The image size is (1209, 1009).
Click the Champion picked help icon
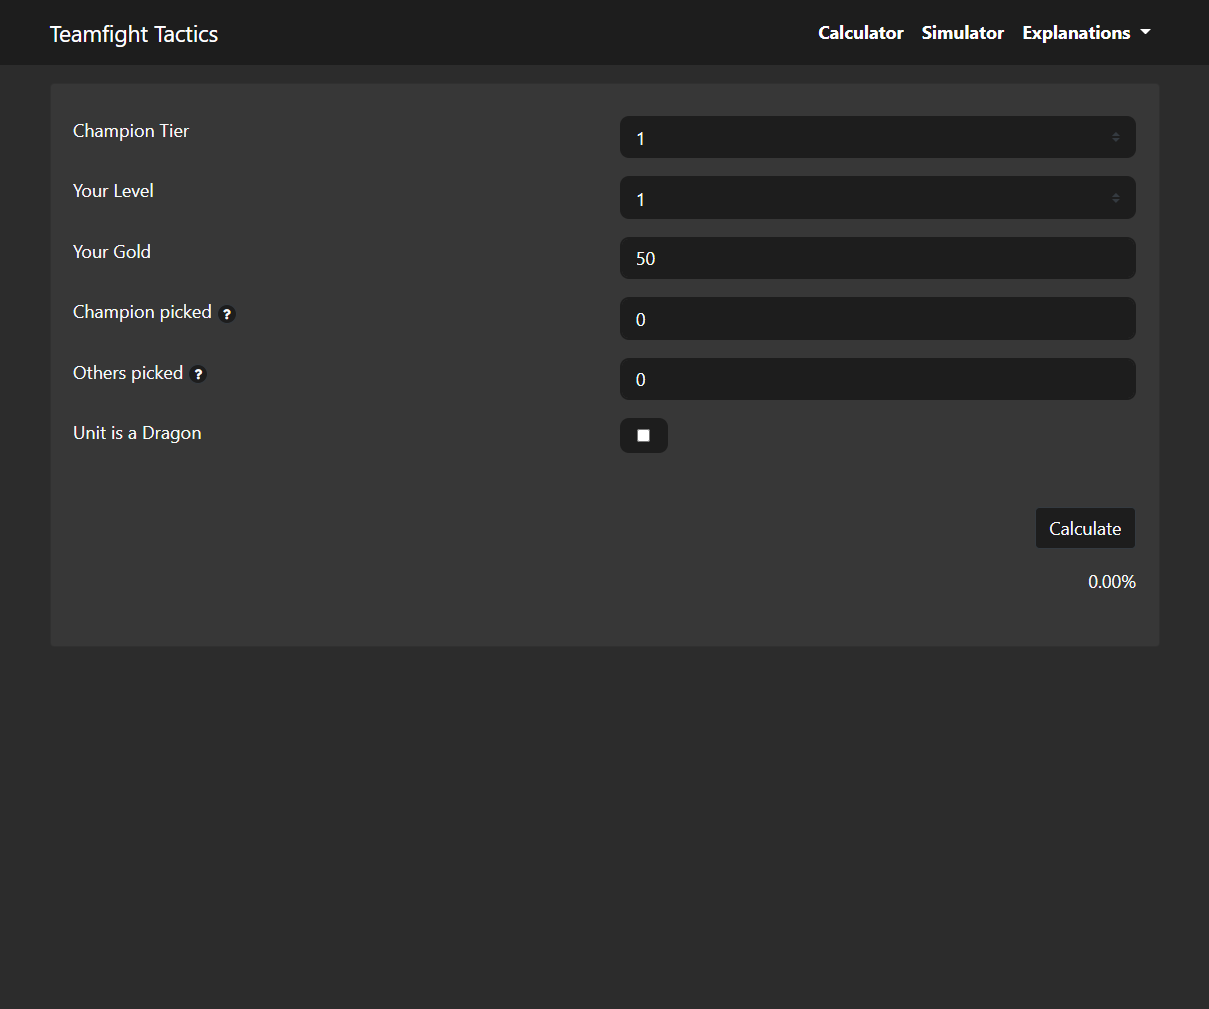(227, 313)
